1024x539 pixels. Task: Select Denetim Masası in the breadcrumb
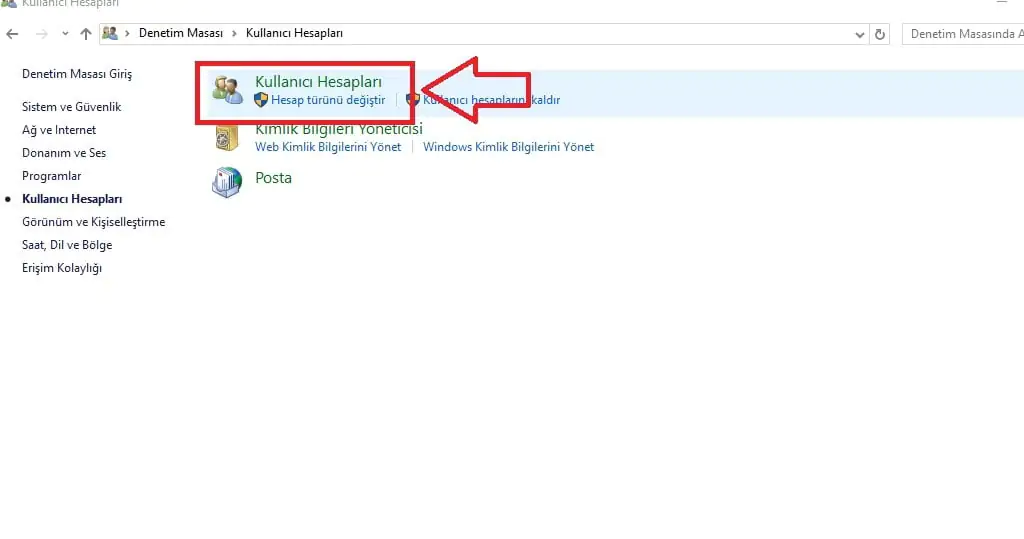181,33
